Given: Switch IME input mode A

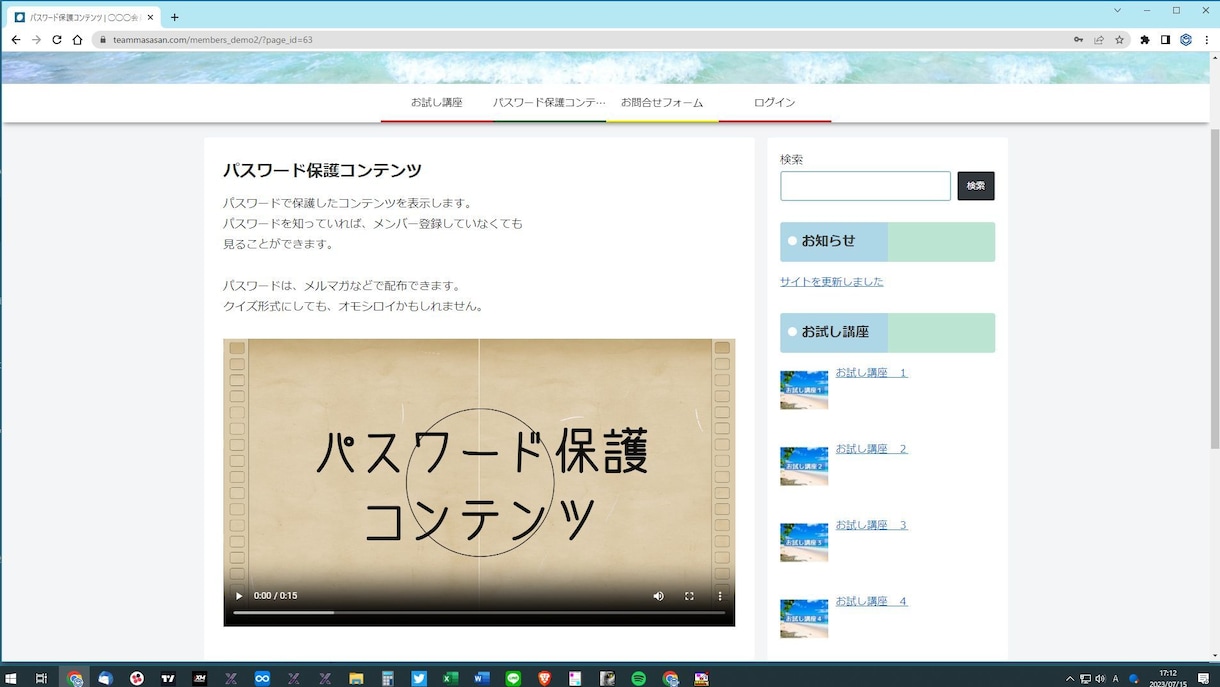Looking at the screenshot, I should point(1116,678).
